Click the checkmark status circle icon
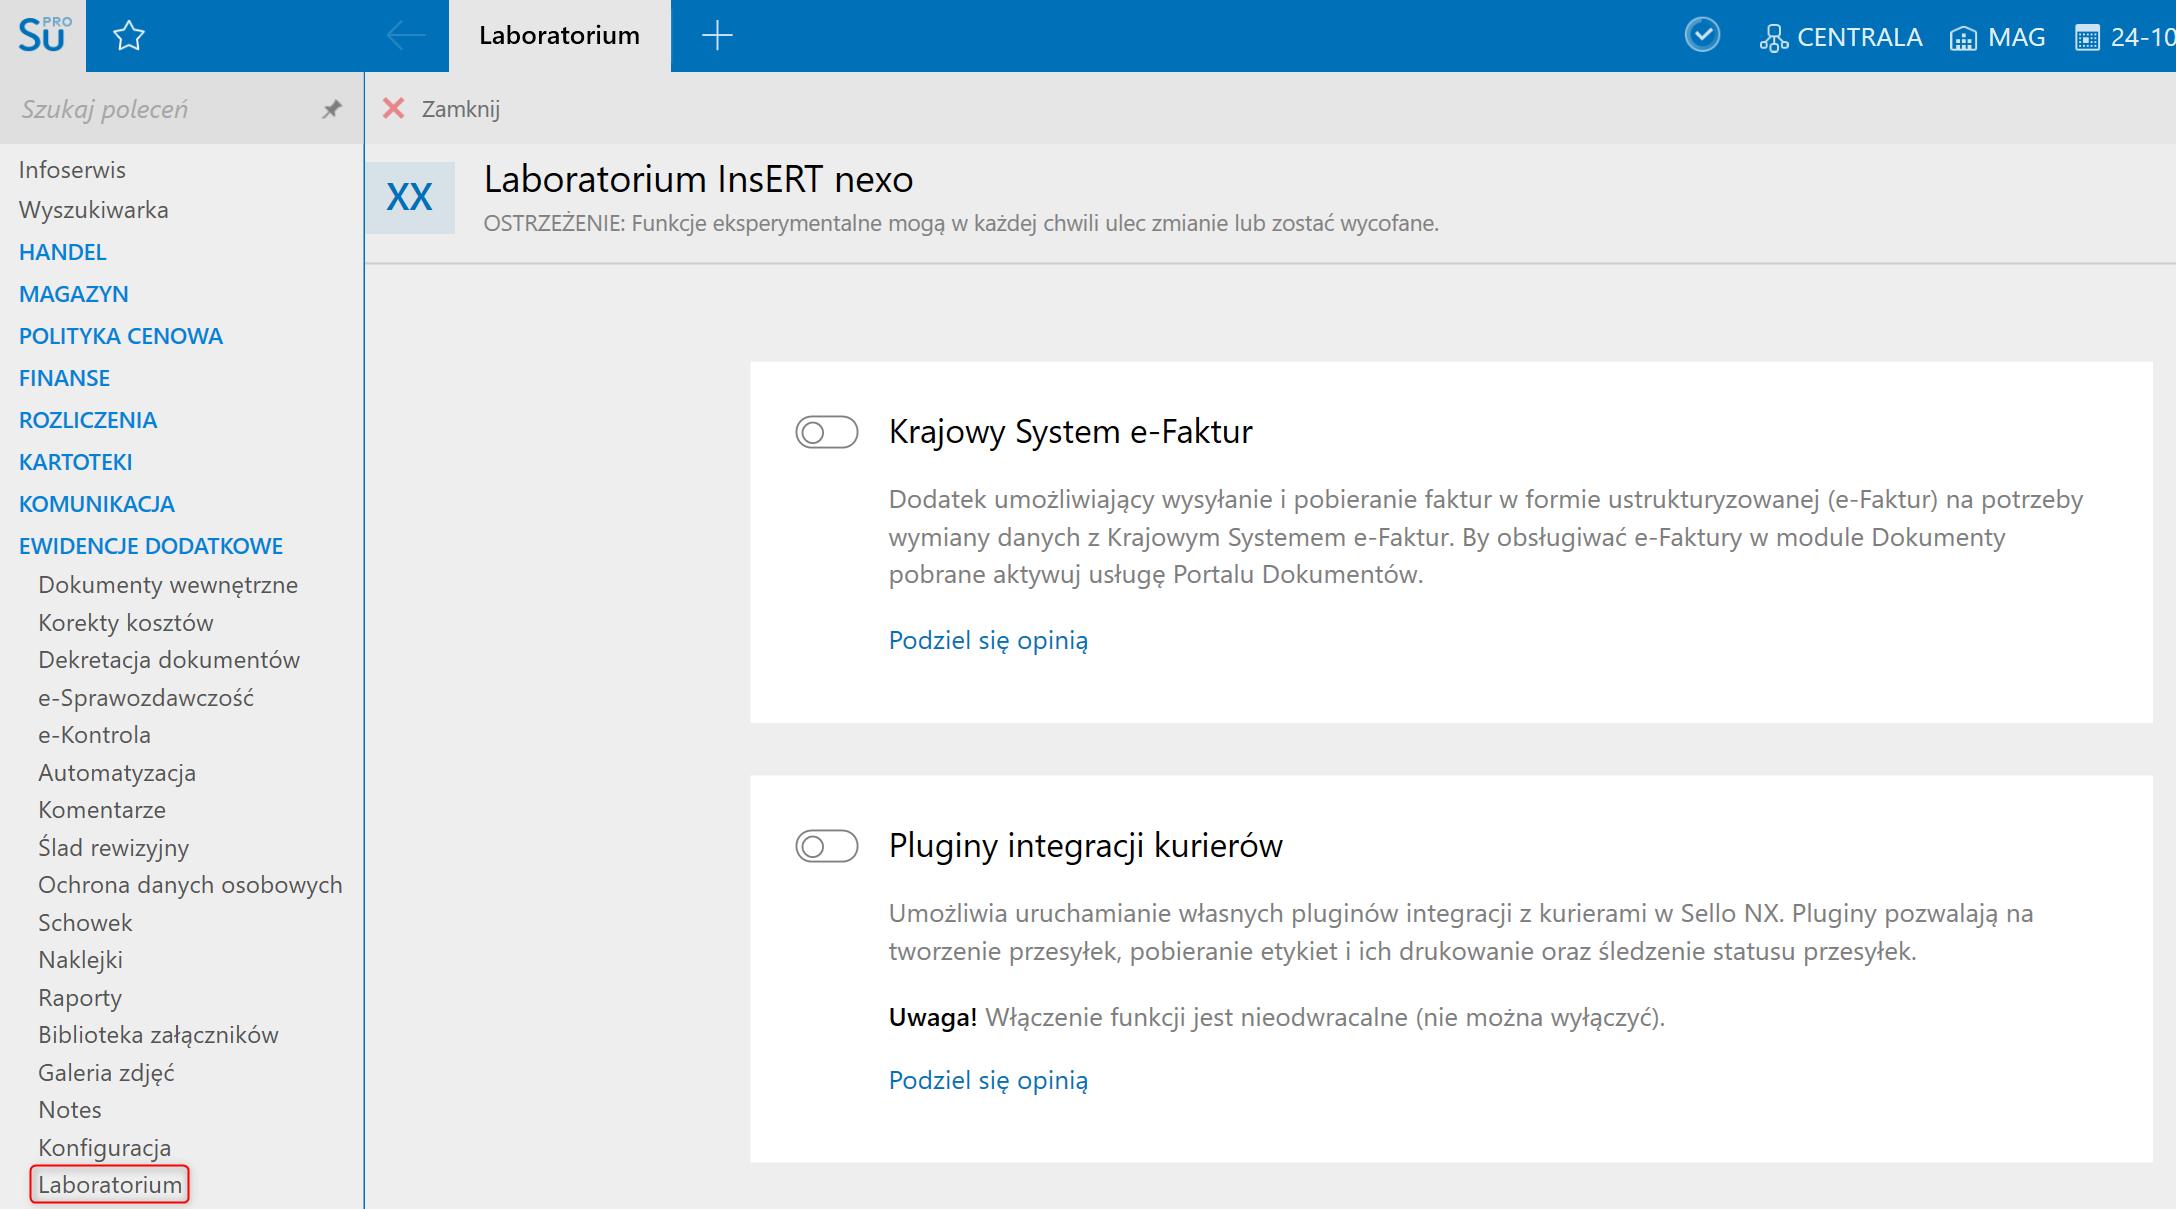 tap(1702, 36)
